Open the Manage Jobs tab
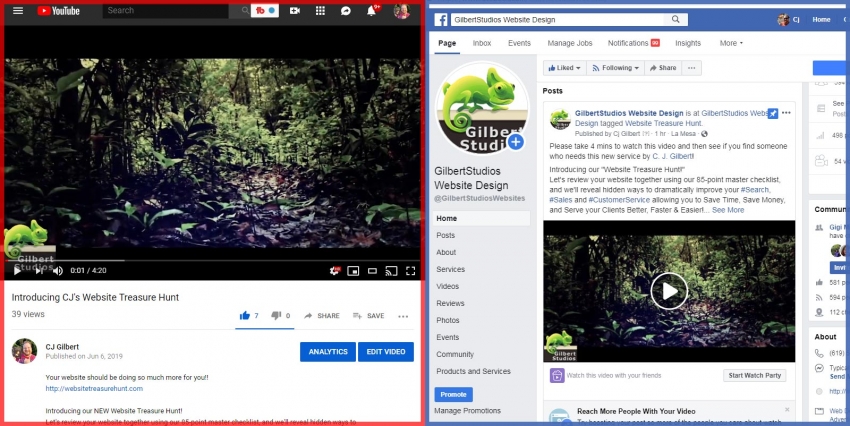 570,43
